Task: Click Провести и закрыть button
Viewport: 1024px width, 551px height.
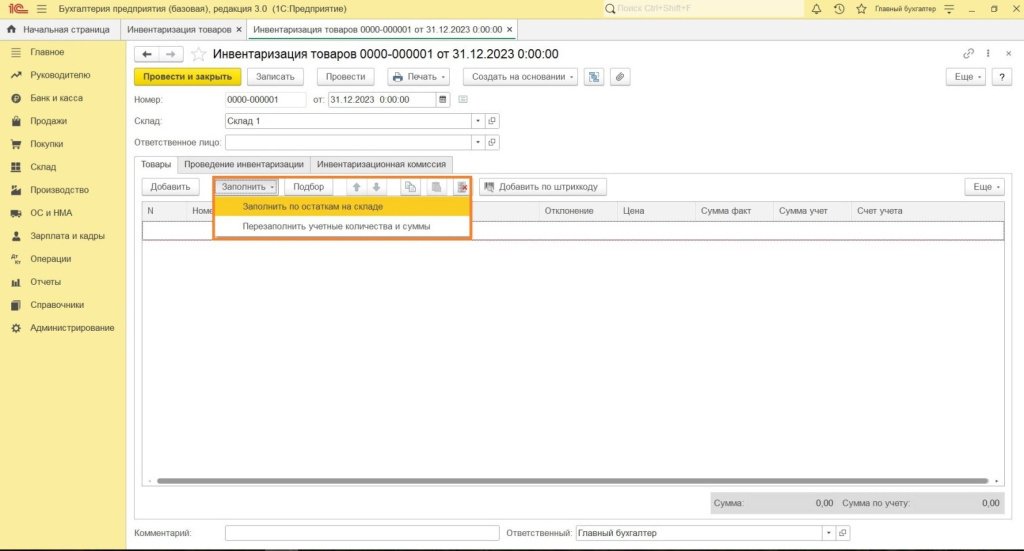Action: click(x=187, y=76)
